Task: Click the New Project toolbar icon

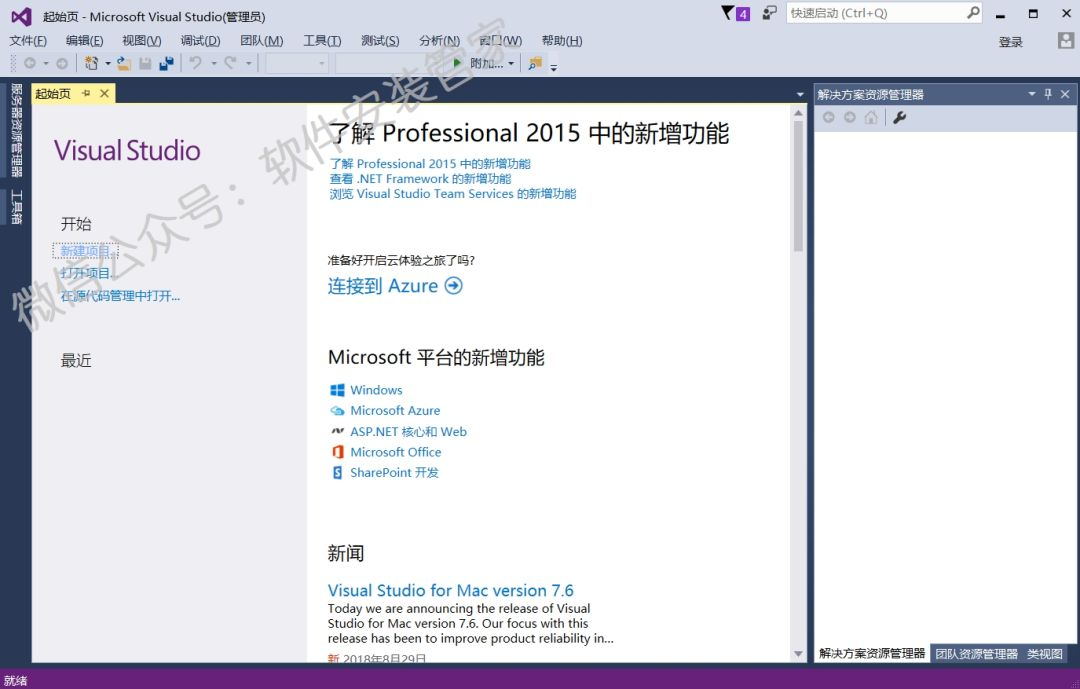Action: pos(91,63)
